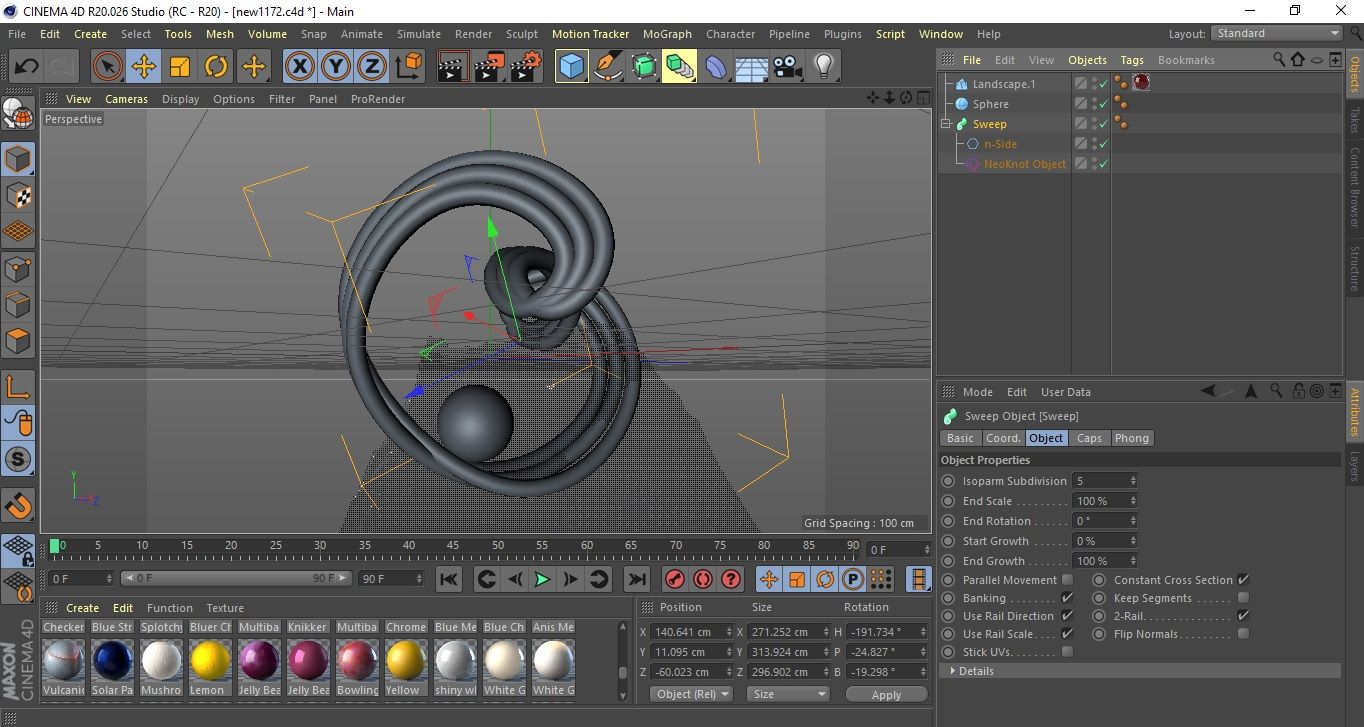The image size is (1364, 727).
Task: Step Start Growth value arrows
Action: [x=1133, y=541]
